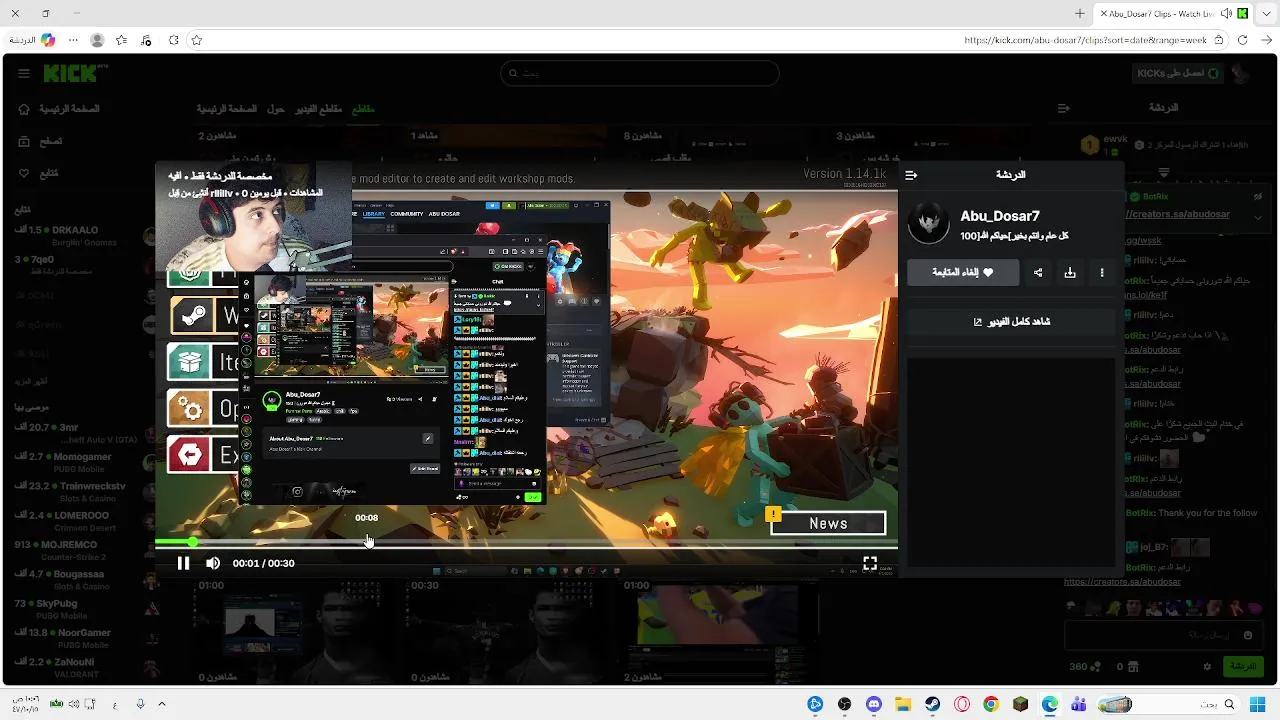Open Discord from taskbar

[874, 705]
